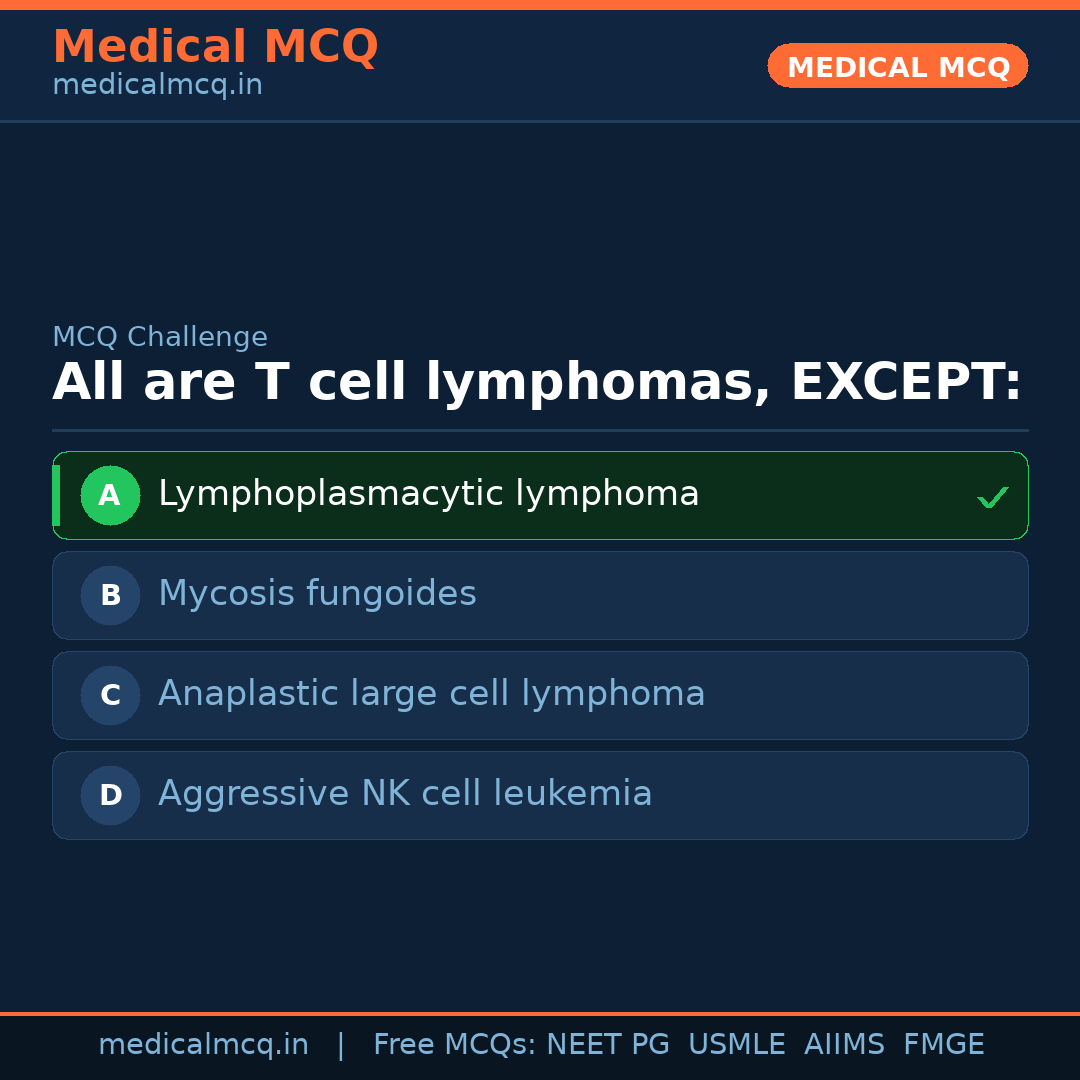This screenshot has width=1080, height=1080.
Task: Click the AIIMS footer label
Action: tap(844, 1045)
